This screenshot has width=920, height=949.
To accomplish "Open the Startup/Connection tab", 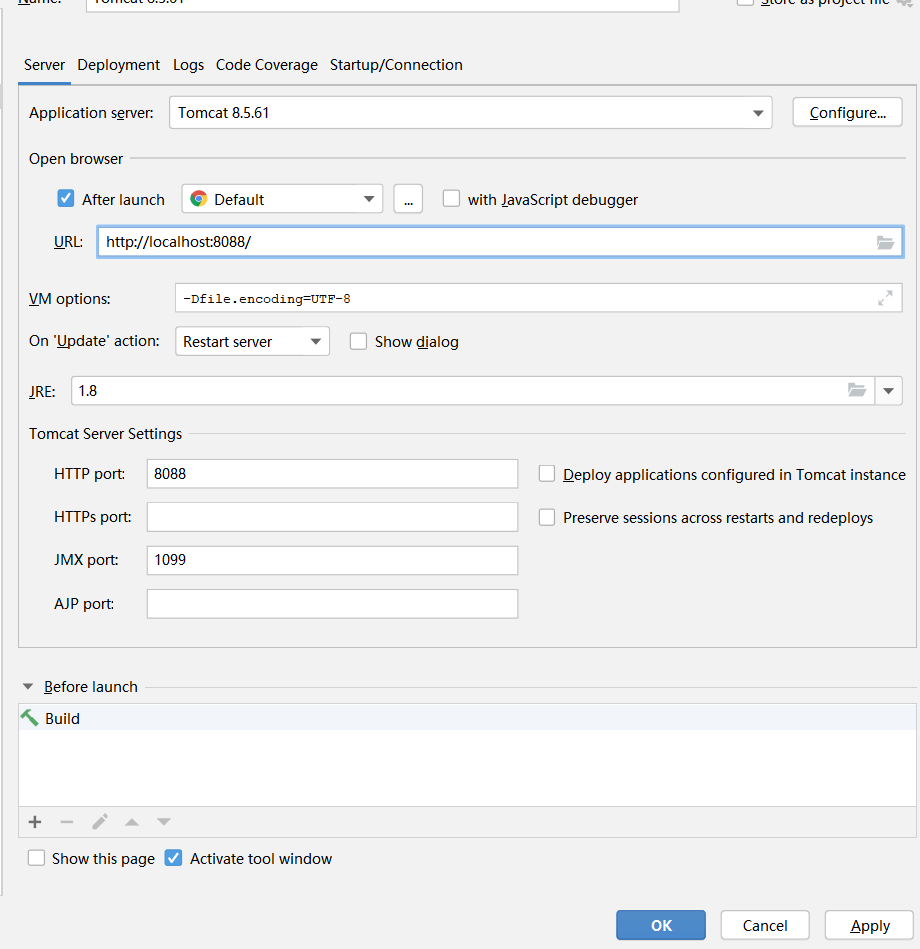I will 398,64.
